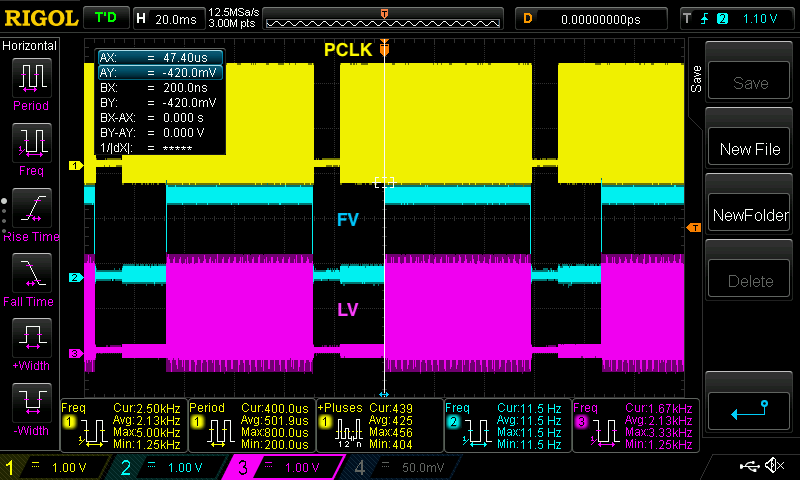The width and height of the screenshot is (800, 480).
Task: Click the channel 1 yellow ground marker
Action: click(76, 165)
